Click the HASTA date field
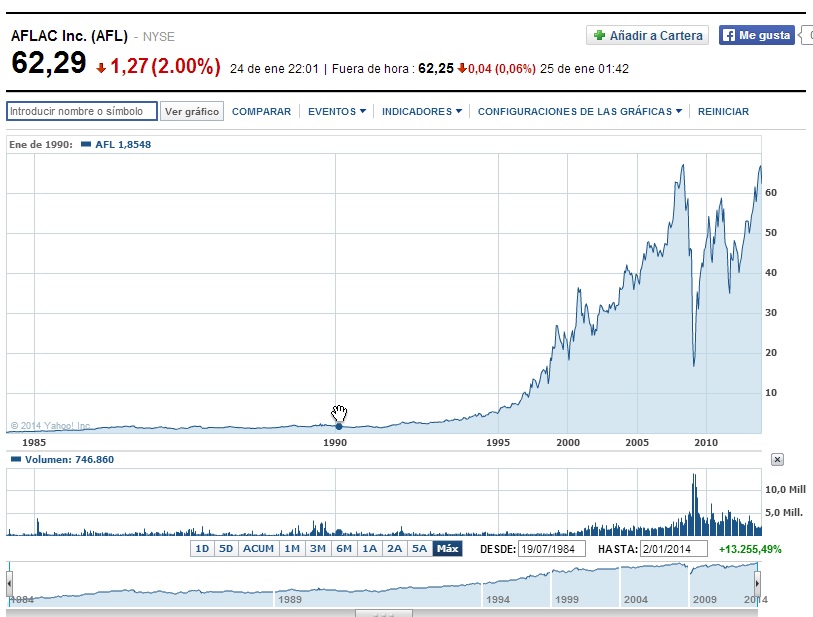Viewport: 813px width, 617px height. point(674,549)
